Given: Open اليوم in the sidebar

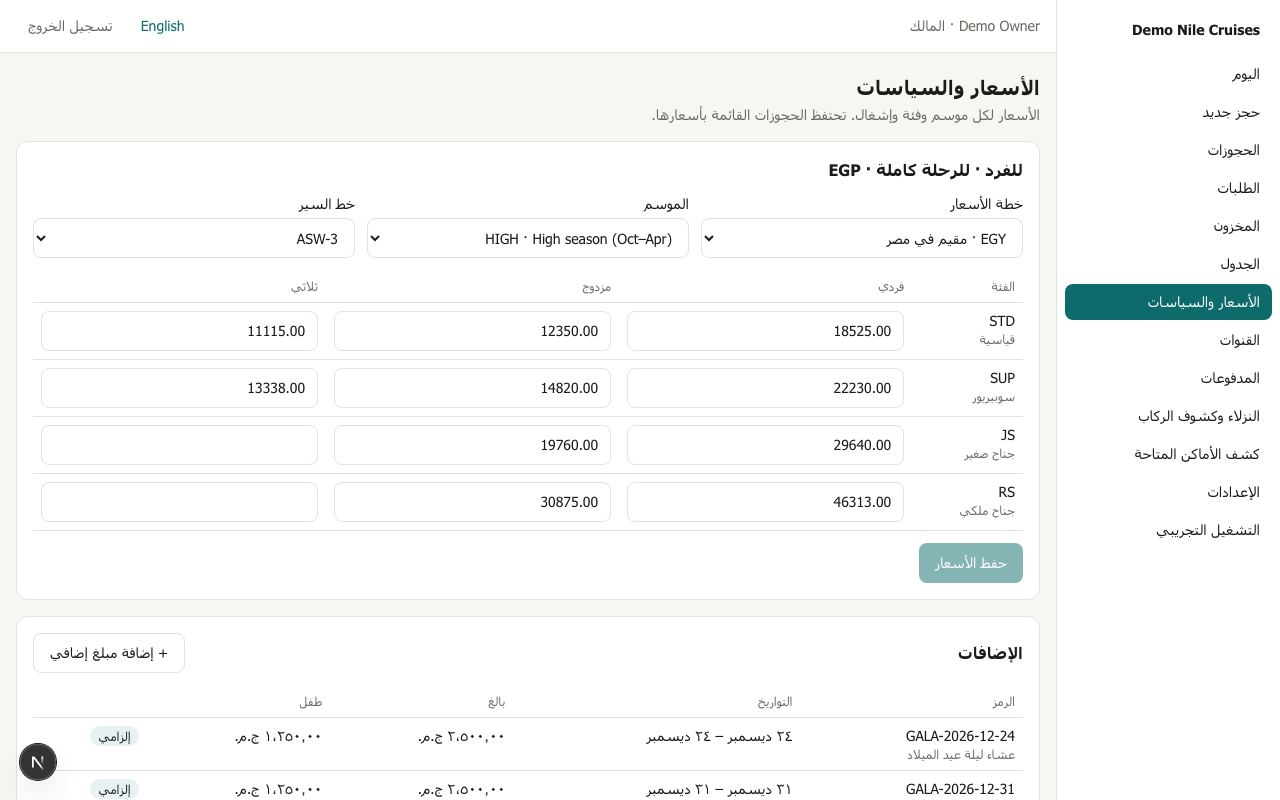Looking at the screenshot, I should pos(1168,74).
